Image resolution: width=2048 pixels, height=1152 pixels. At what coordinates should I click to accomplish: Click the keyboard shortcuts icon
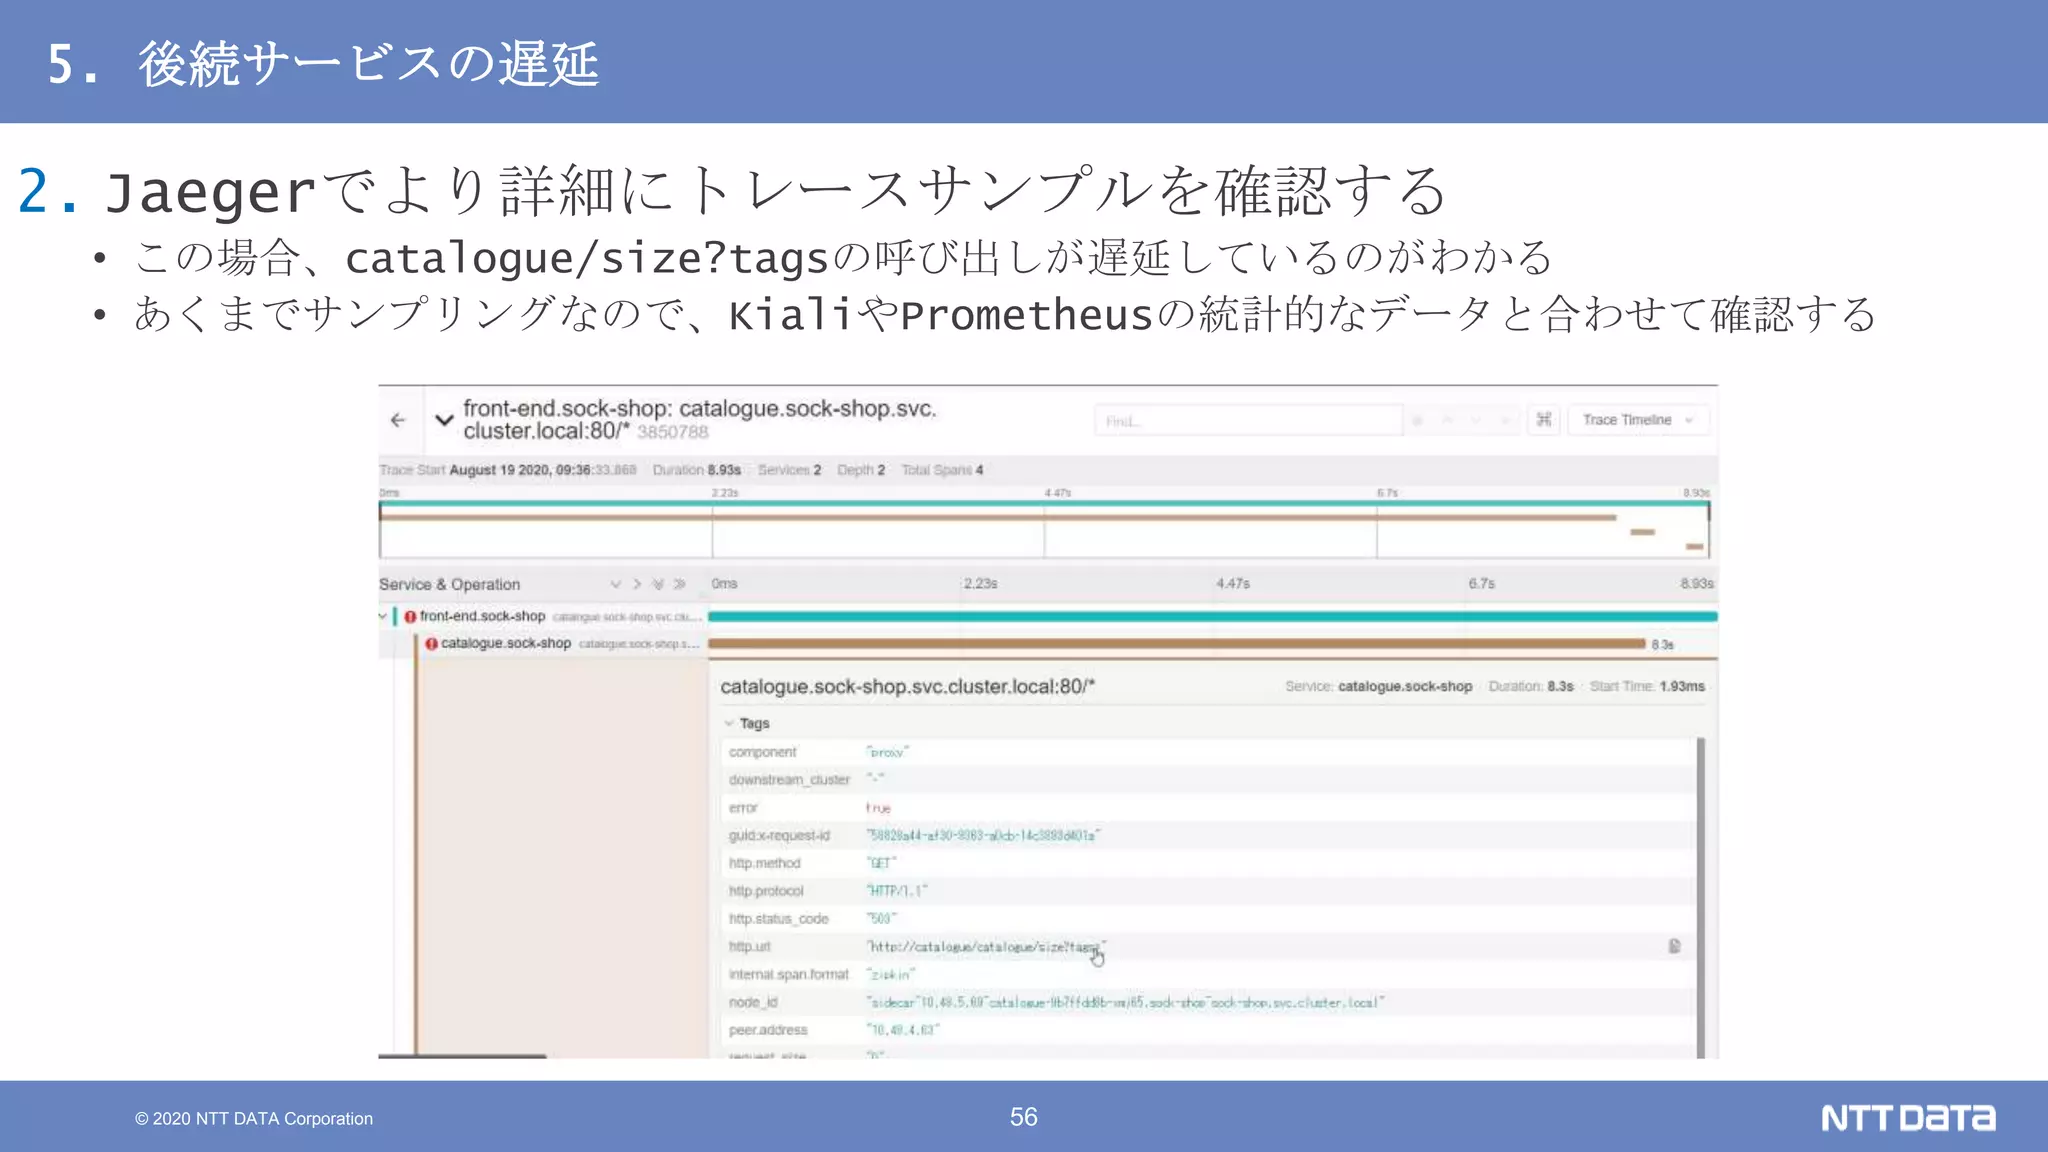pyautogui.click(x=1544, y=420)
